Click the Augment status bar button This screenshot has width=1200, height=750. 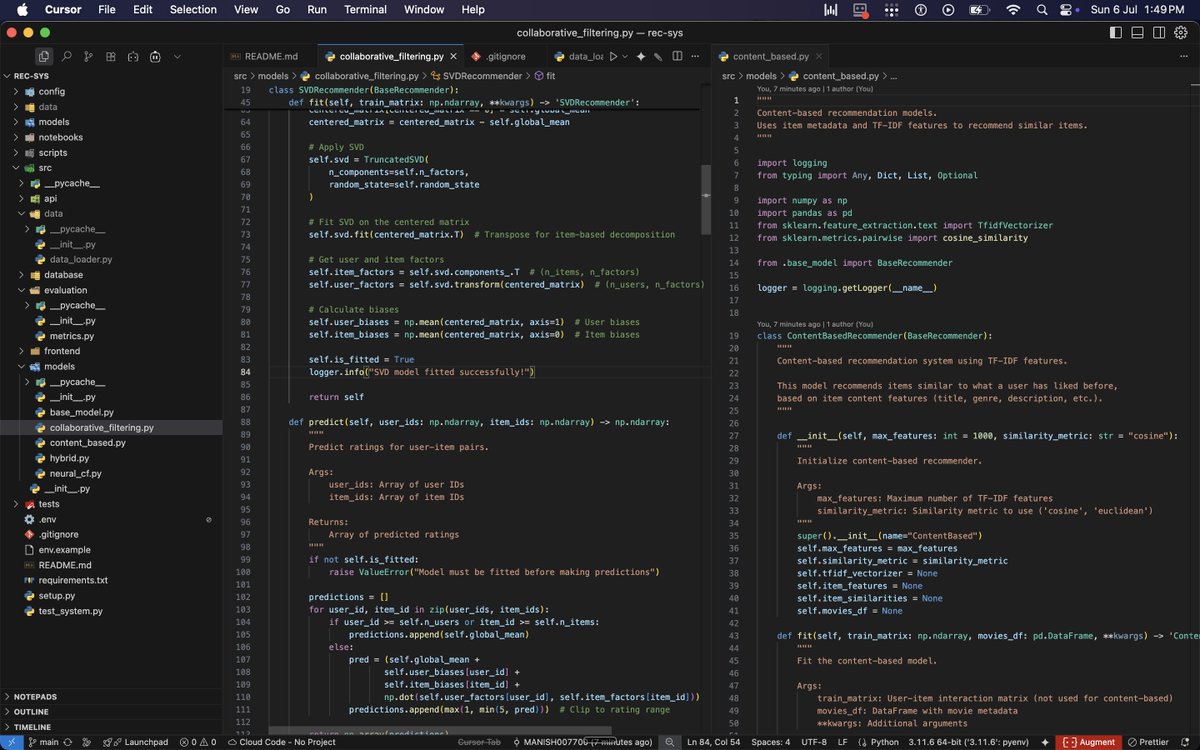click(1089, 742)
